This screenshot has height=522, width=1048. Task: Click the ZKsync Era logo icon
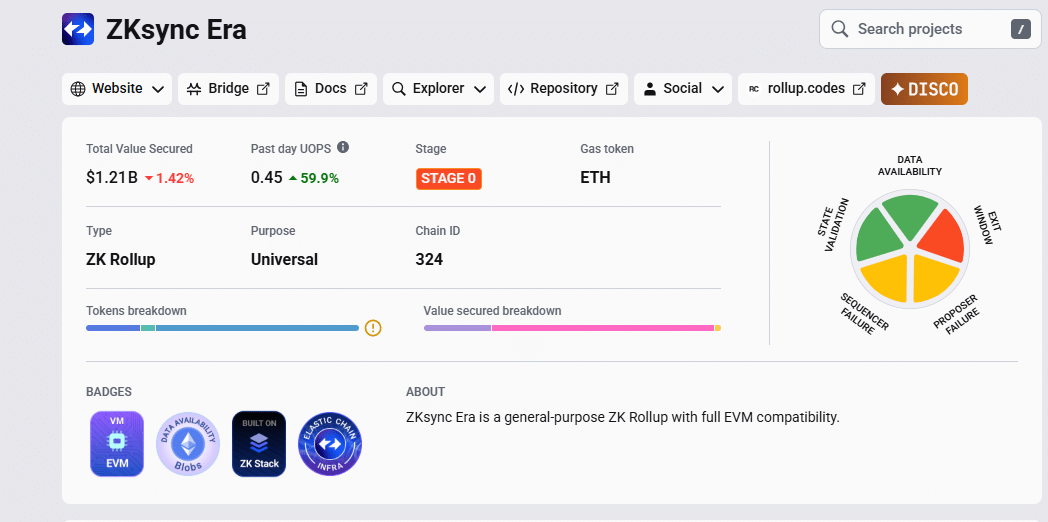[x=78, y=29]
